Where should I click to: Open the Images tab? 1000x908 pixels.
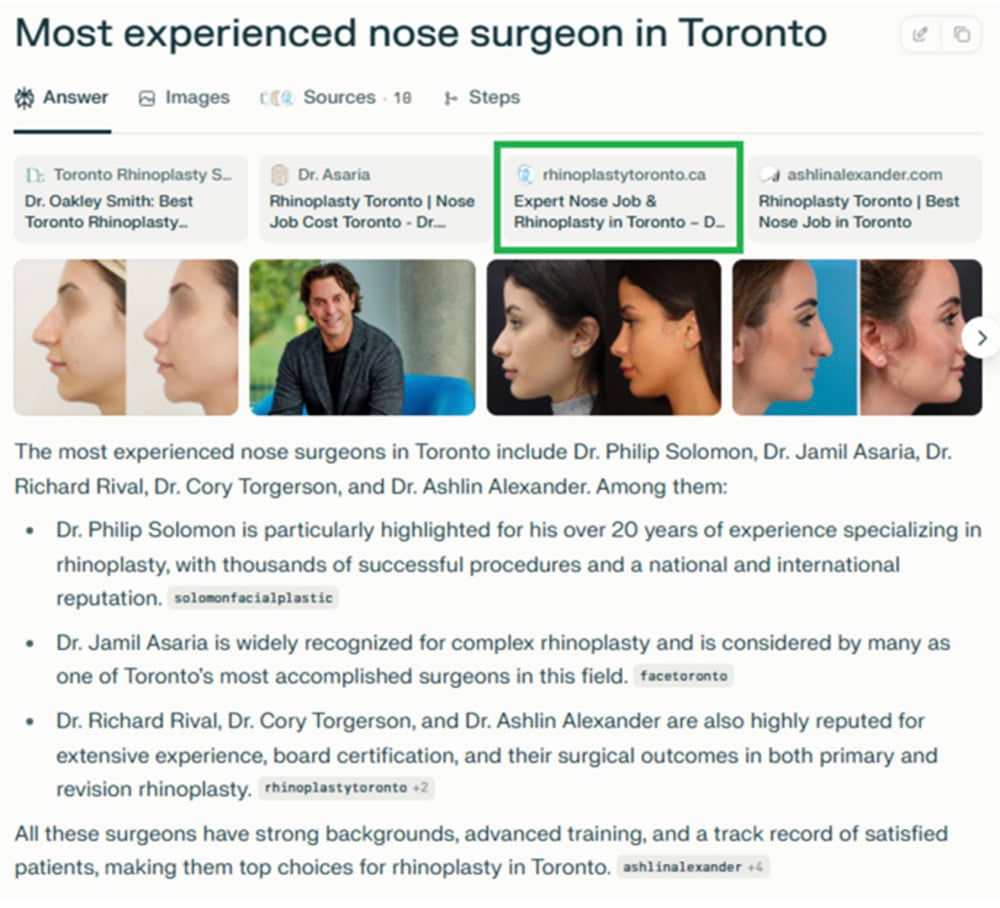coord(184,98)
